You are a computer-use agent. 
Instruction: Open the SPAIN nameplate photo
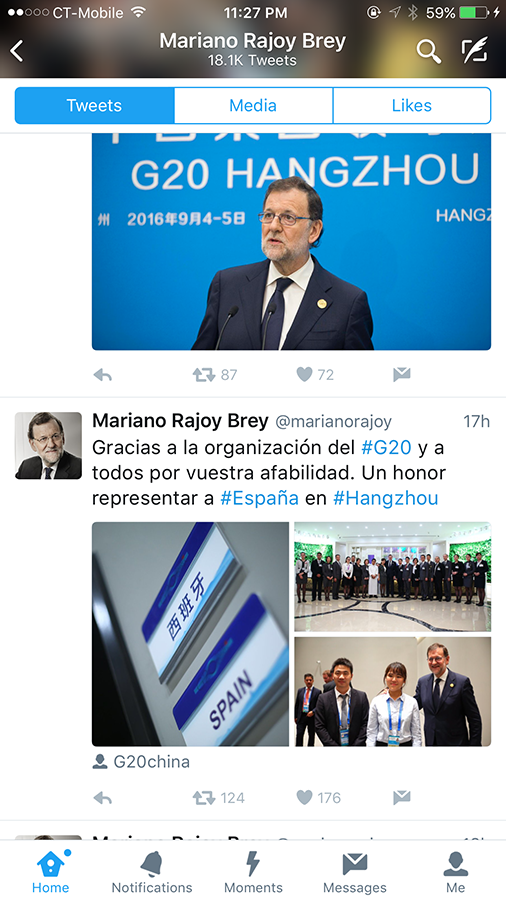click(x=190, y=634)
